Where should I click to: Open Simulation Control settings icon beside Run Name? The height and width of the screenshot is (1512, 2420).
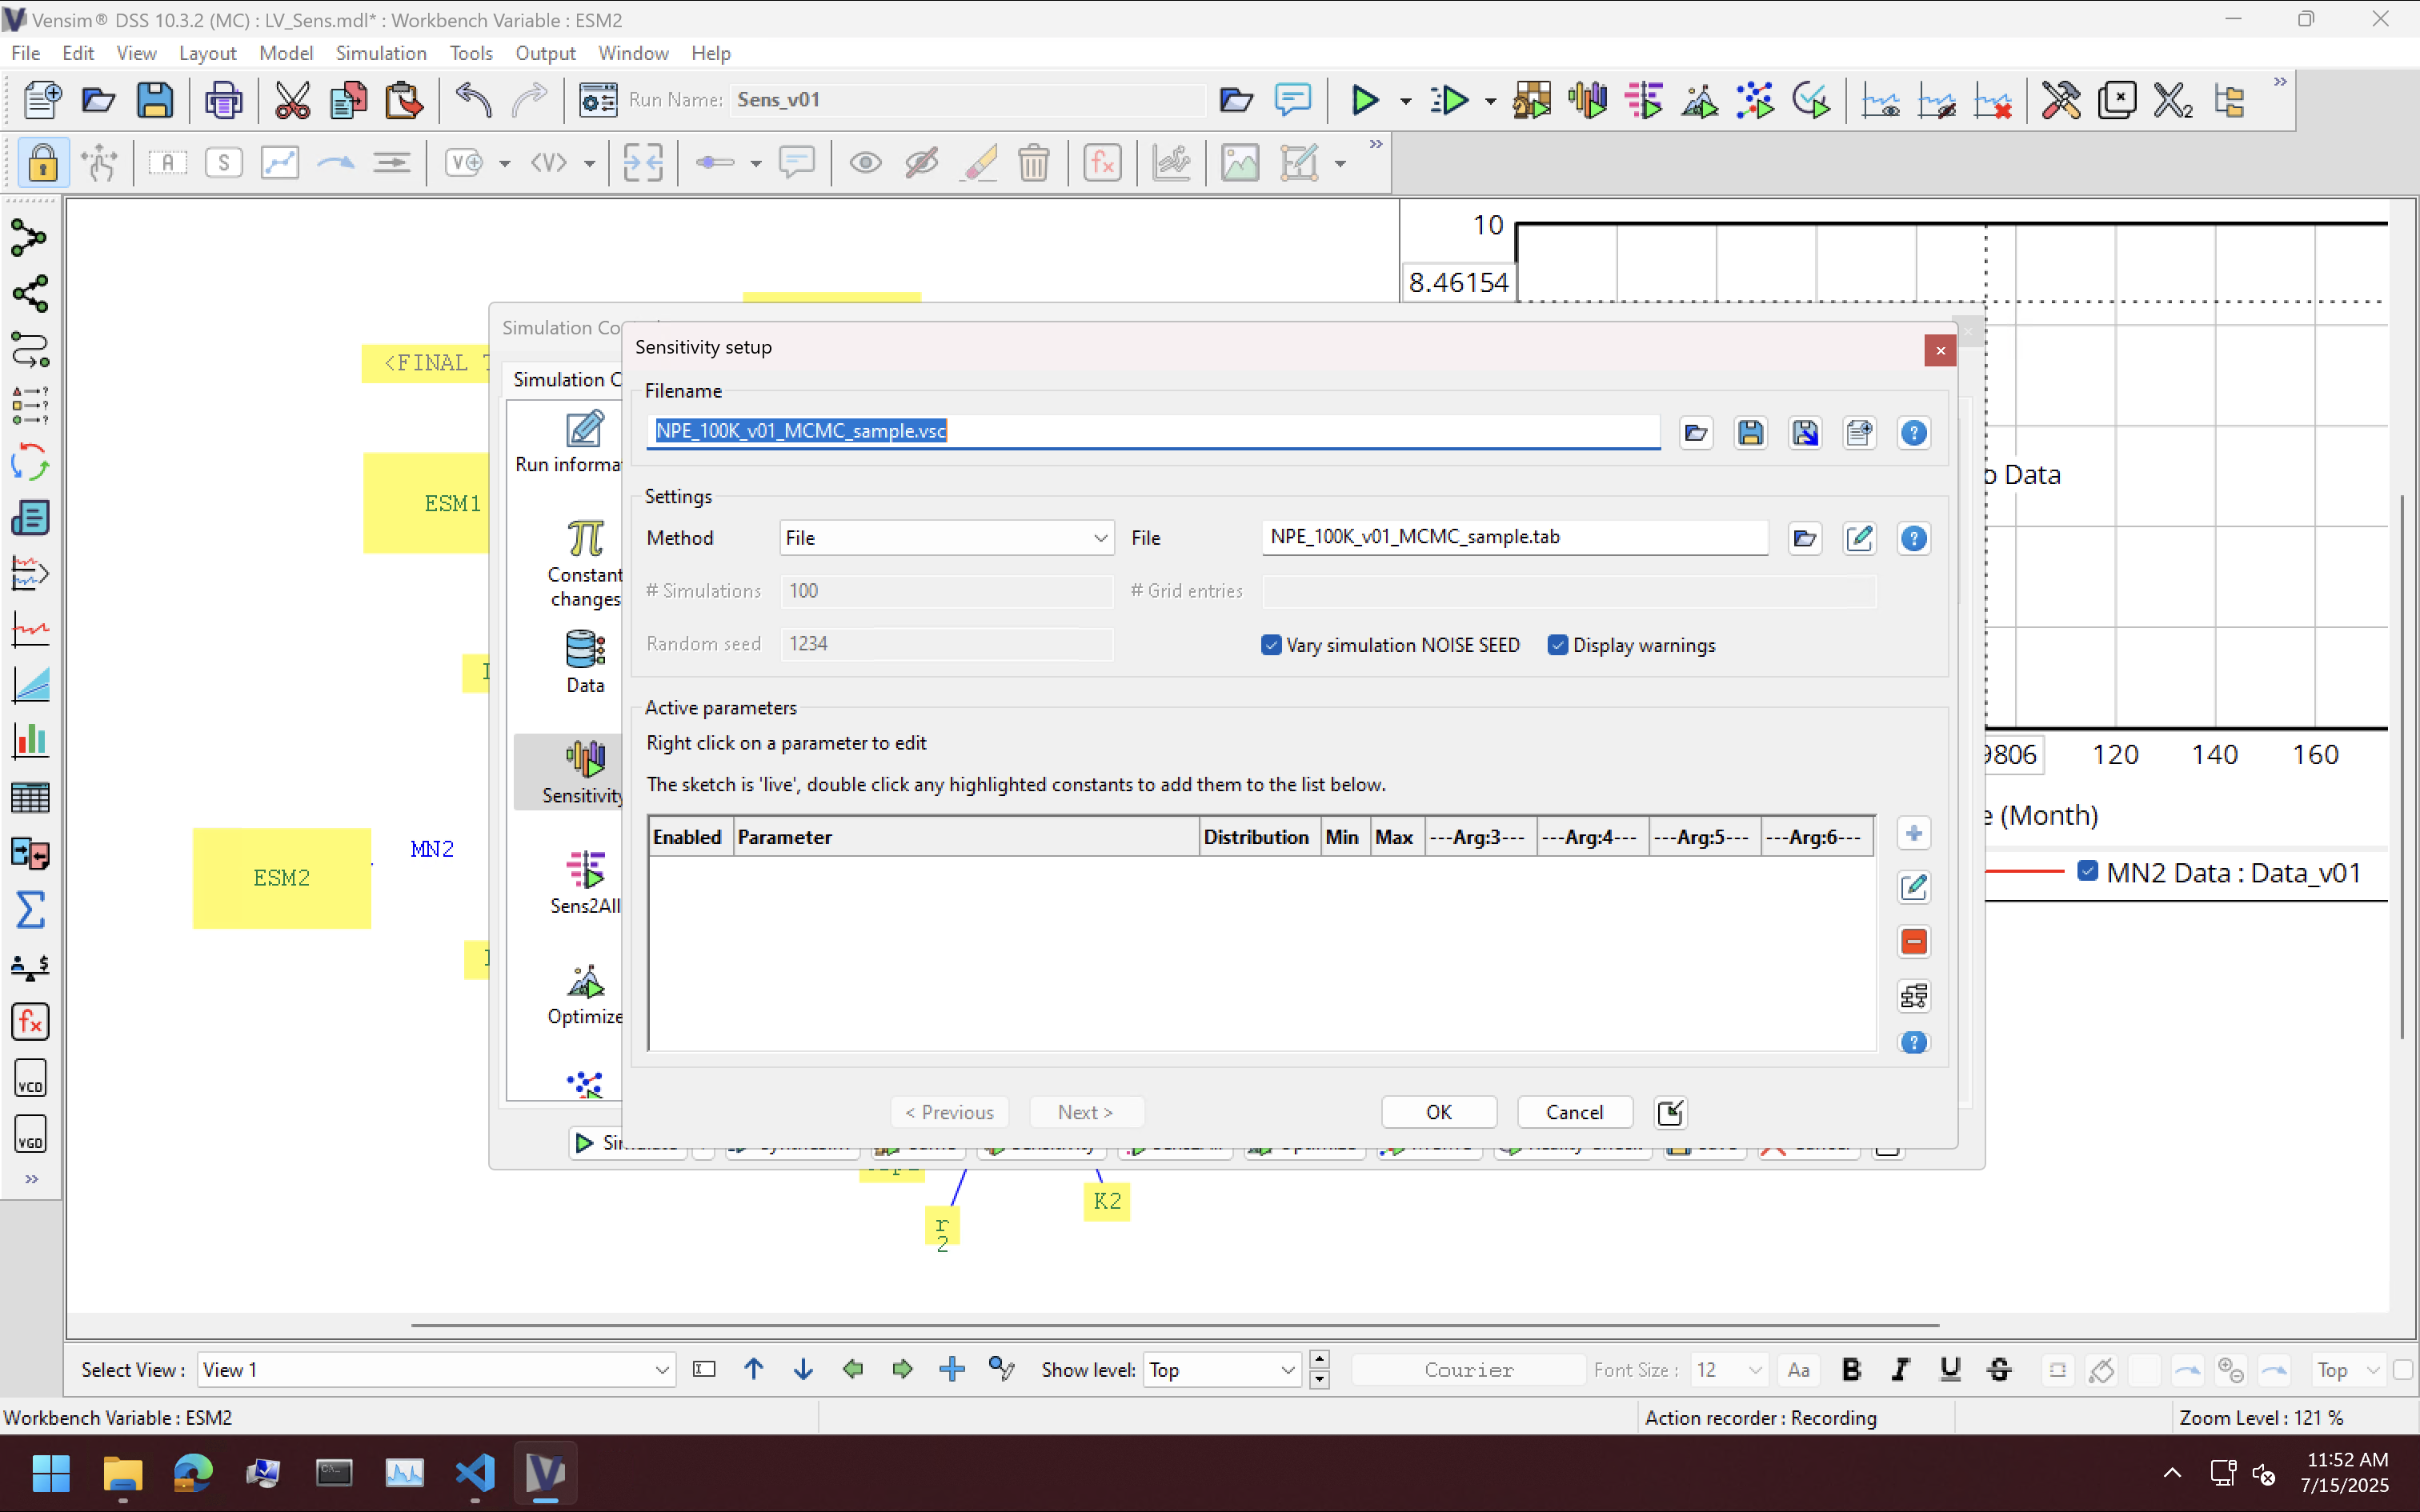[598, 100]
